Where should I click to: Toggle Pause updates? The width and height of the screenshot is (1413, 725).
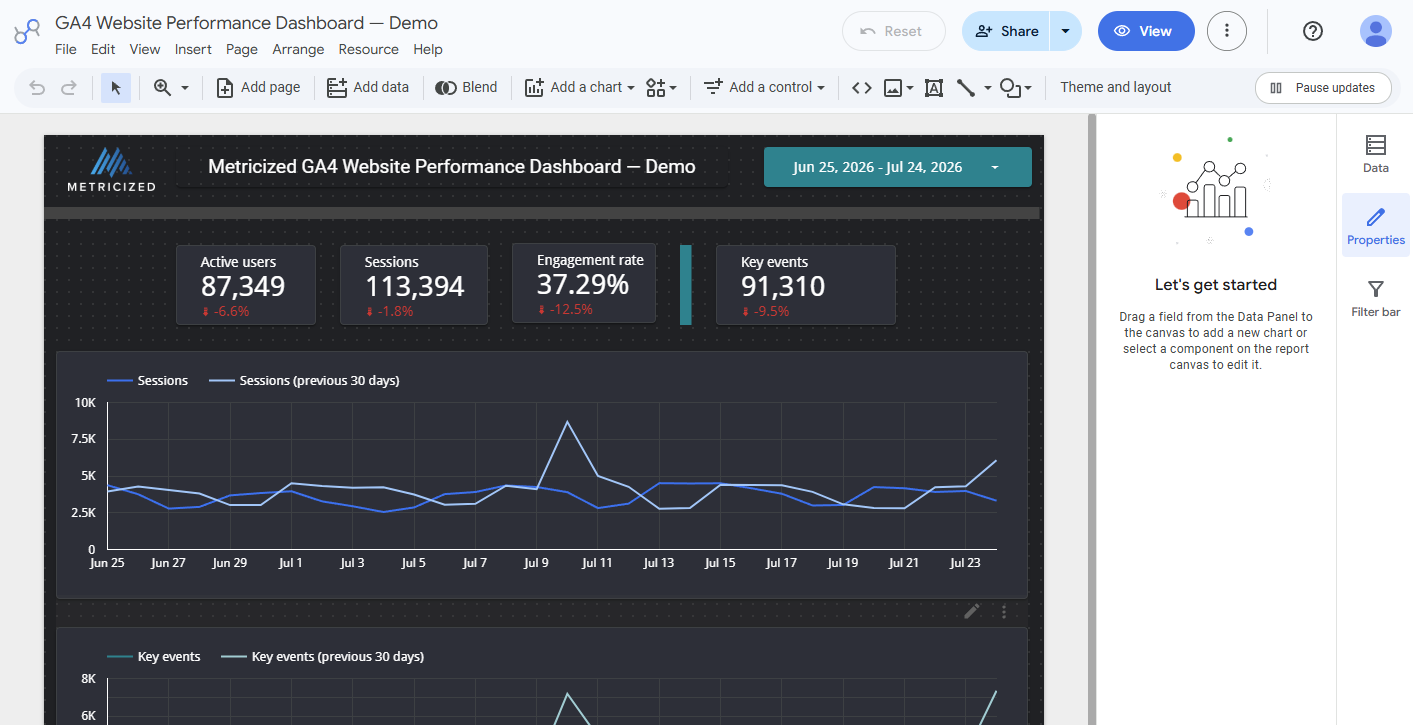[1323, 88]
